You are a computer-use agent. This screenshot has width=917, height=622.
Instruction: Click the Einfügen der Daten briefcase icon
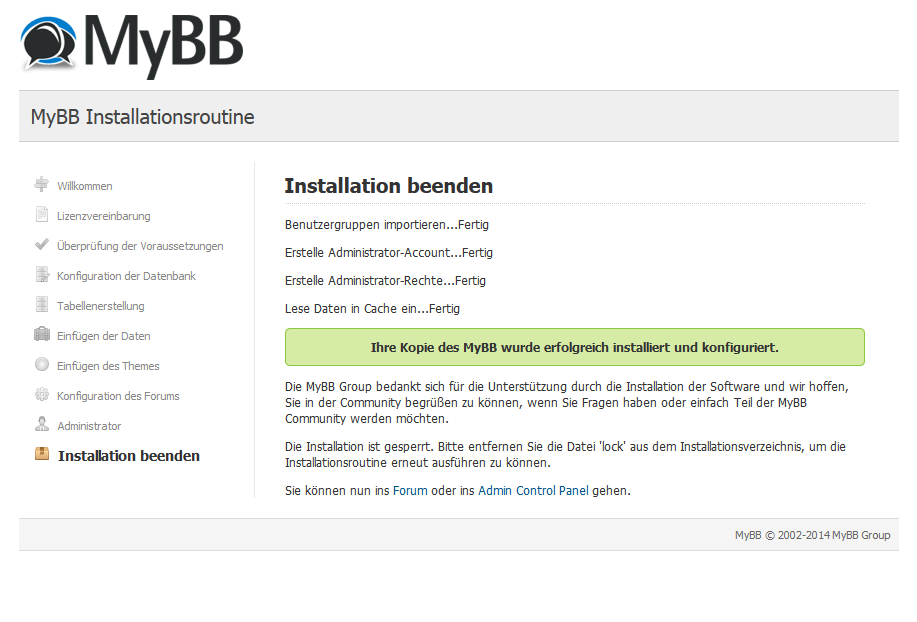pyautogui.click(x=42, y=334)
